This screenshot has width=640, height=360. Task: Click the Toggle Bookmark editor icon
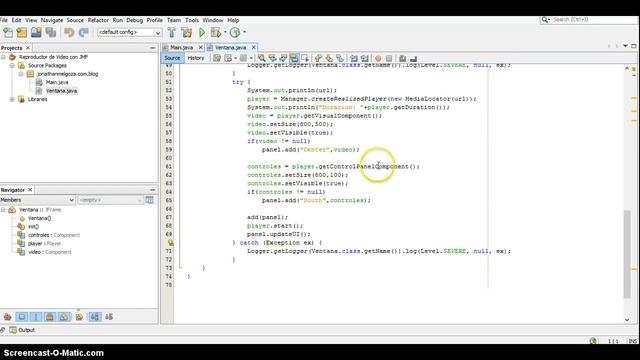[x=340, y=58]
